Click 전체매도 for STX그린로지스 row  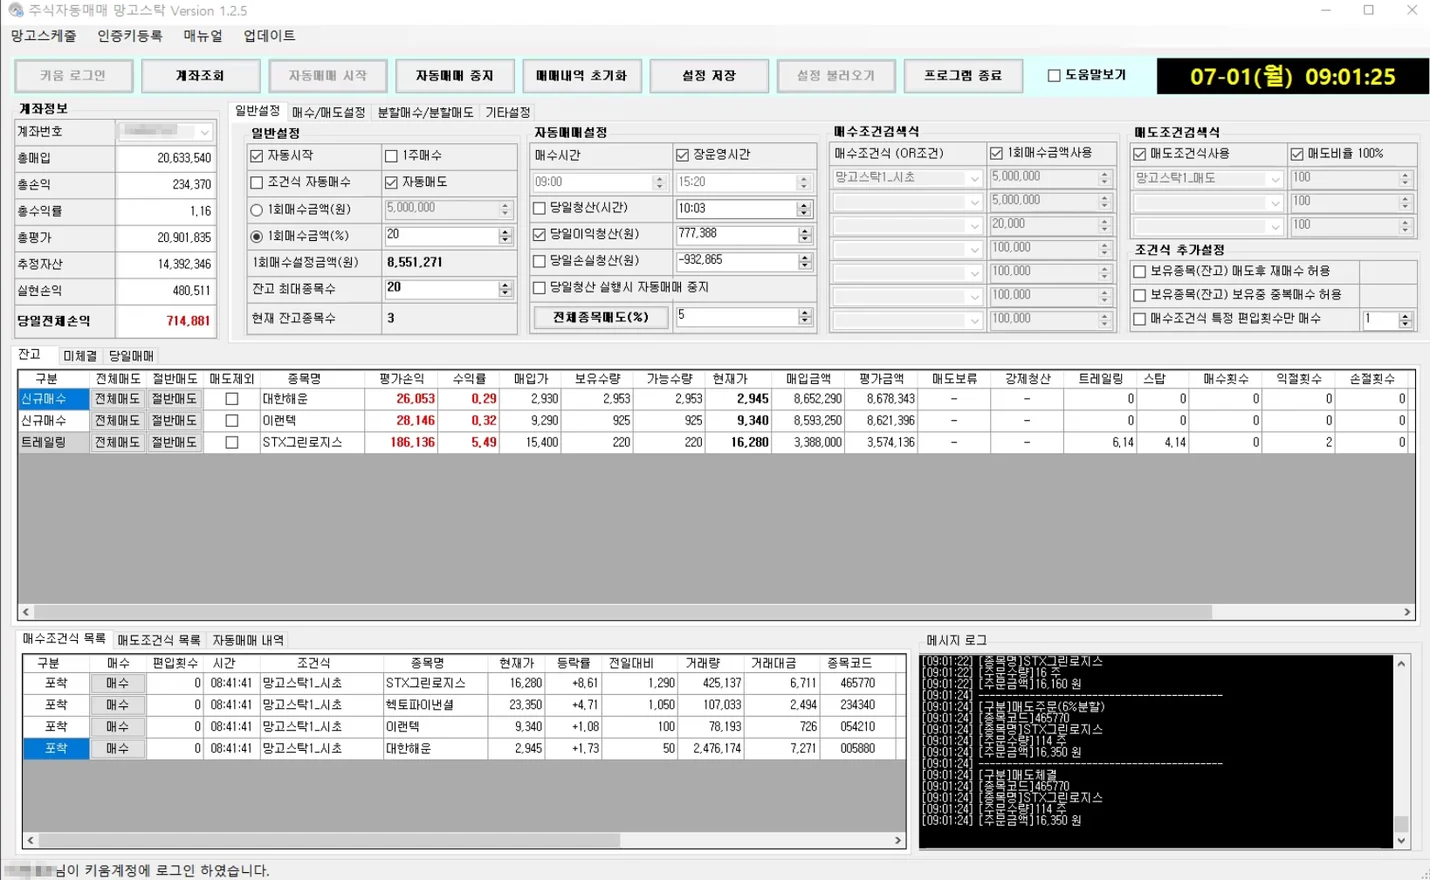(117, 442)
